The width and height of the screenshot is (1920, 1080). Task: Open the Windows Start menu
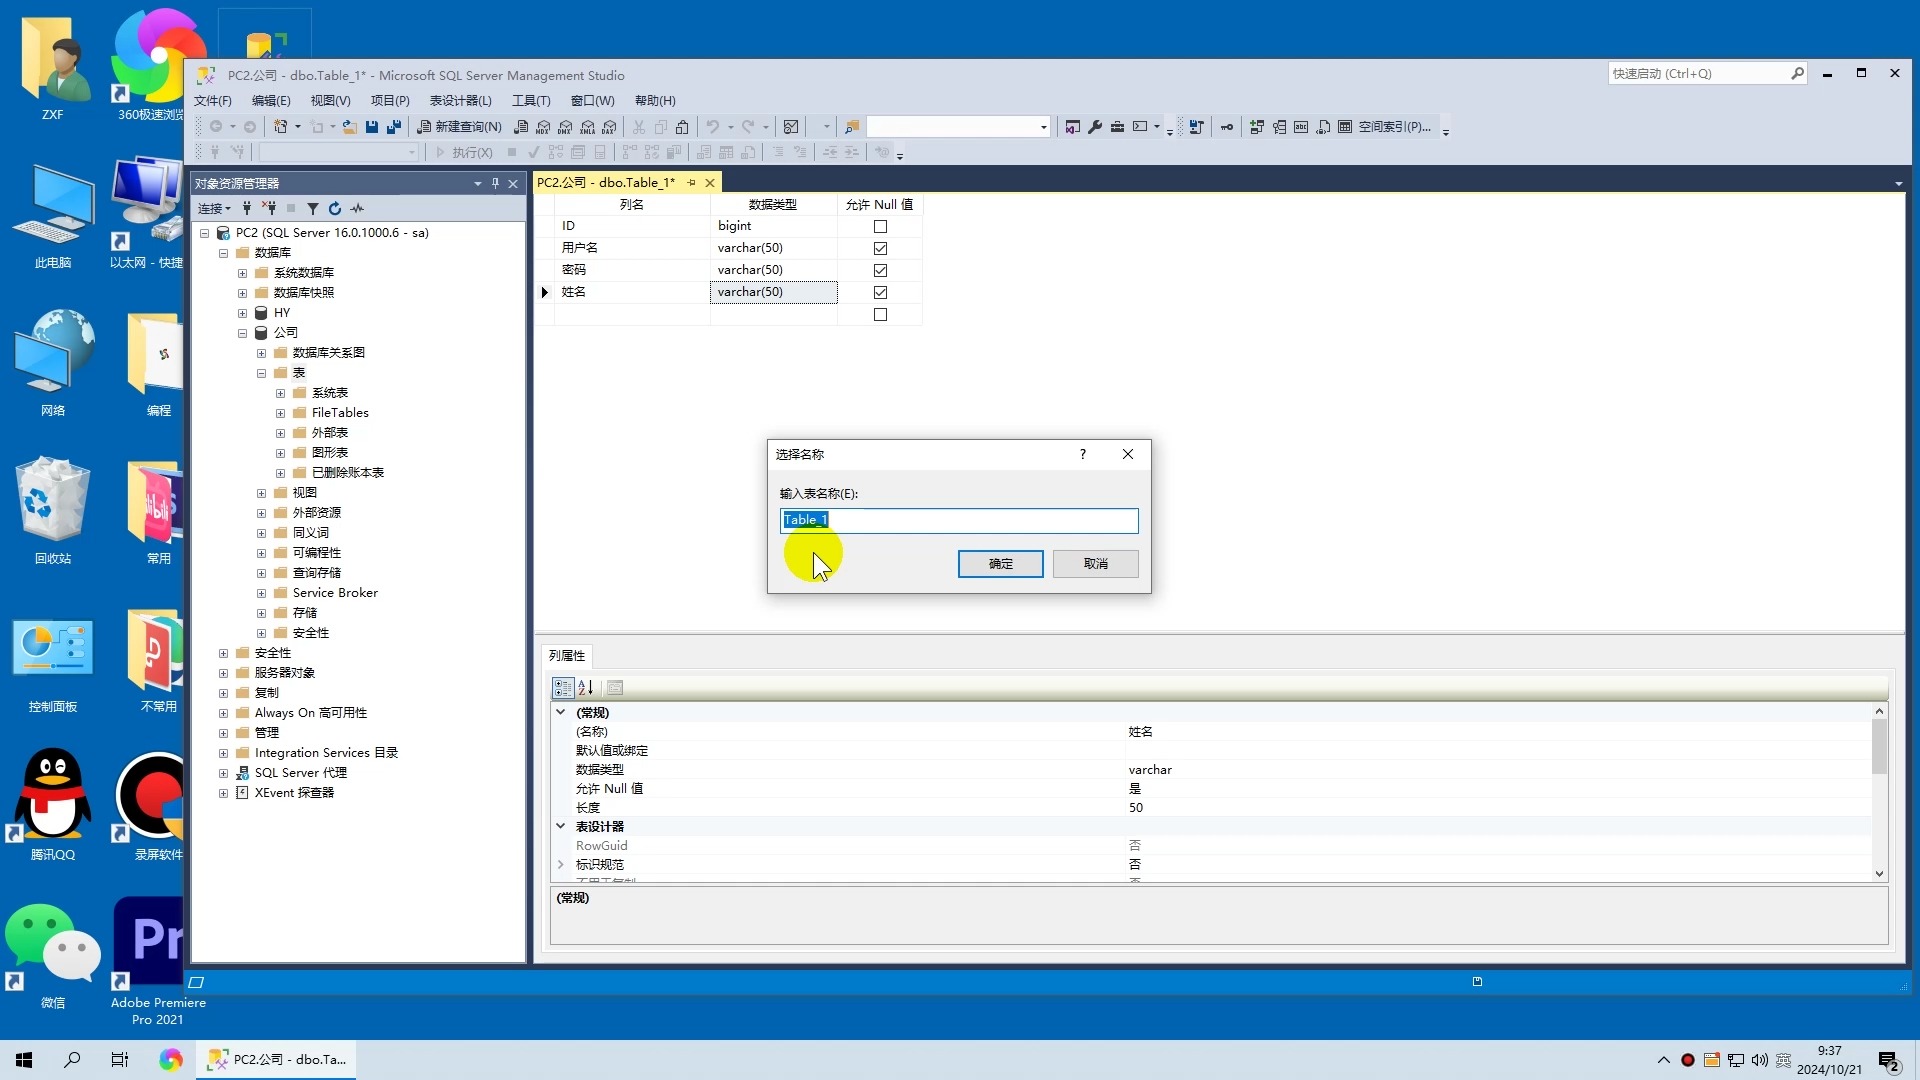coord(24,1060)
